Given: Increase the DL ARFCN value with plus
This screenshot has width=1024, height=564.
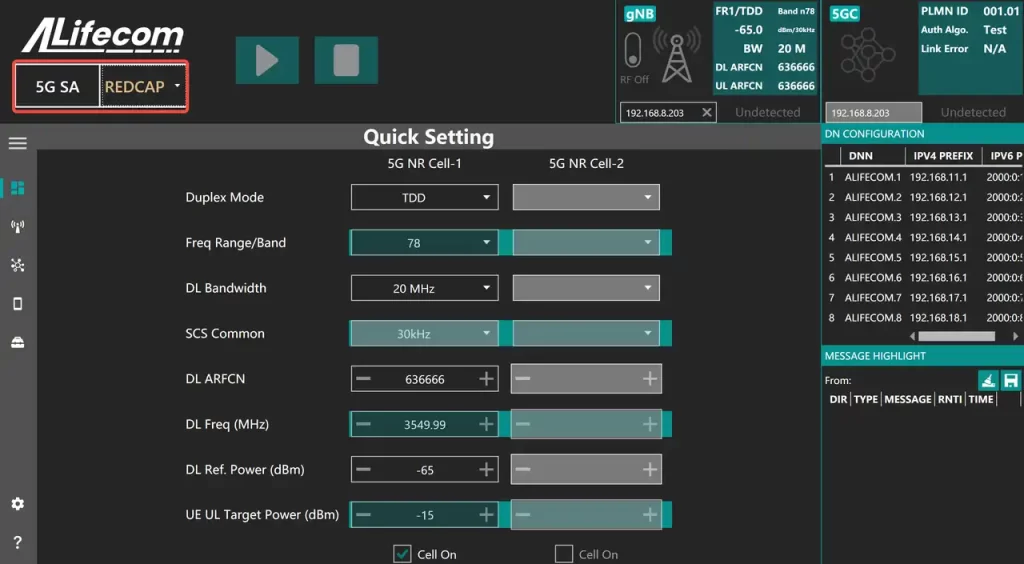Looking at the screenshot, I should [x=487, y=379].
